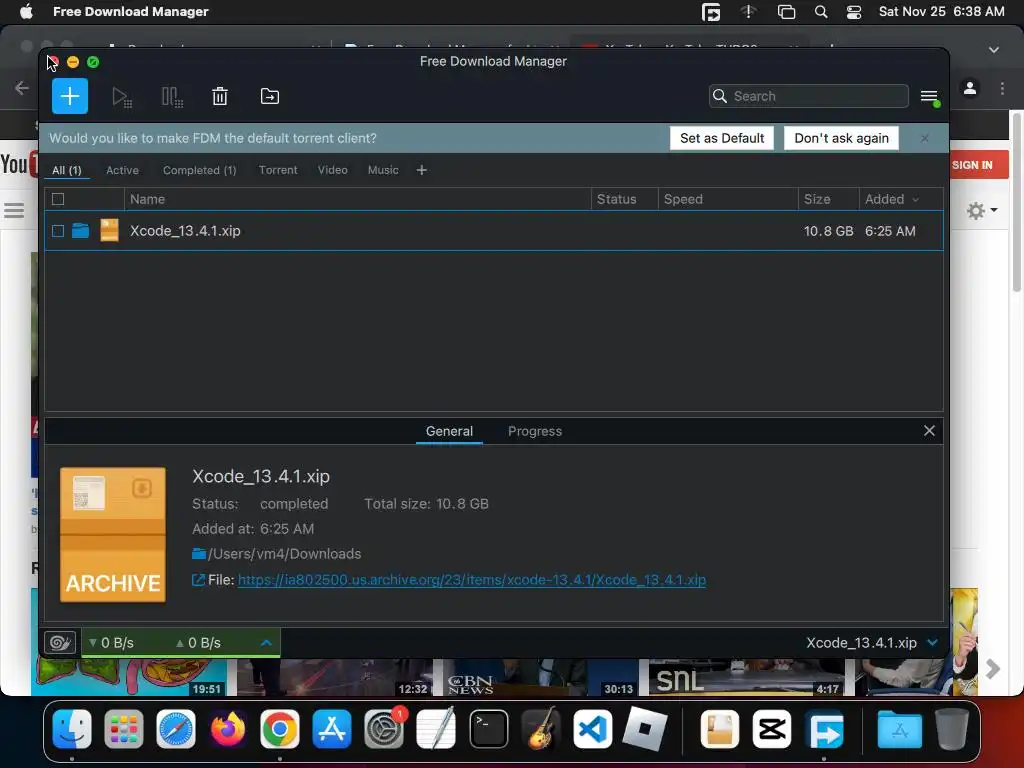
Task: Open Chrome three-dot menu
Action: 1002,88
